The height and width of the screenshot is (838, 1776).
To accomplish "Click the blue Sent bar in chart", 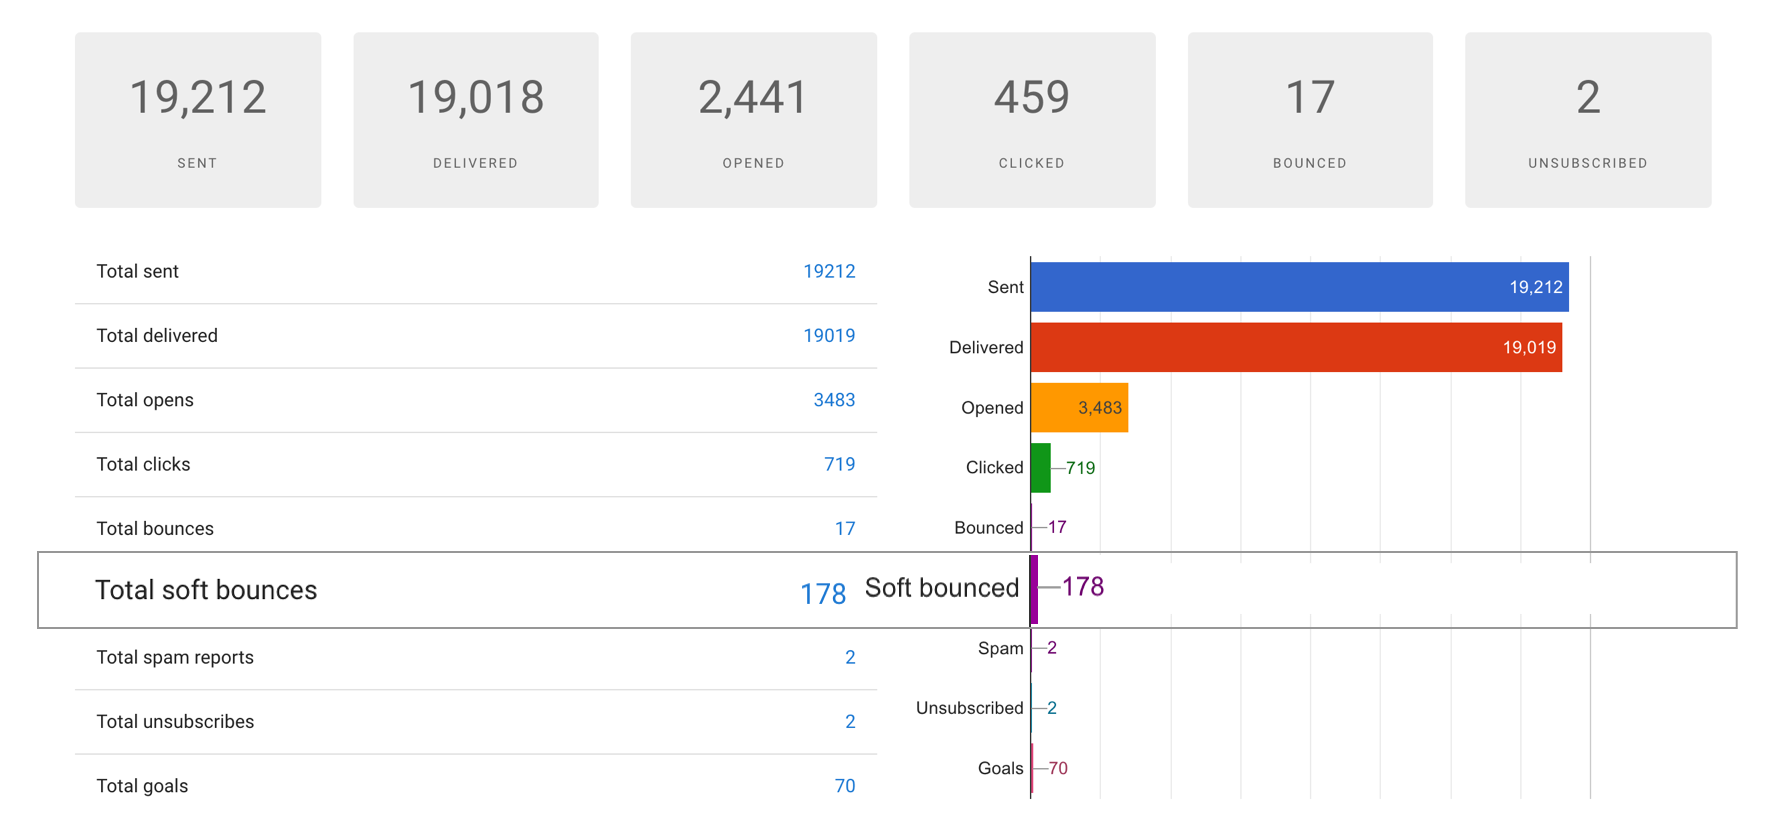I will (1299, 287).
